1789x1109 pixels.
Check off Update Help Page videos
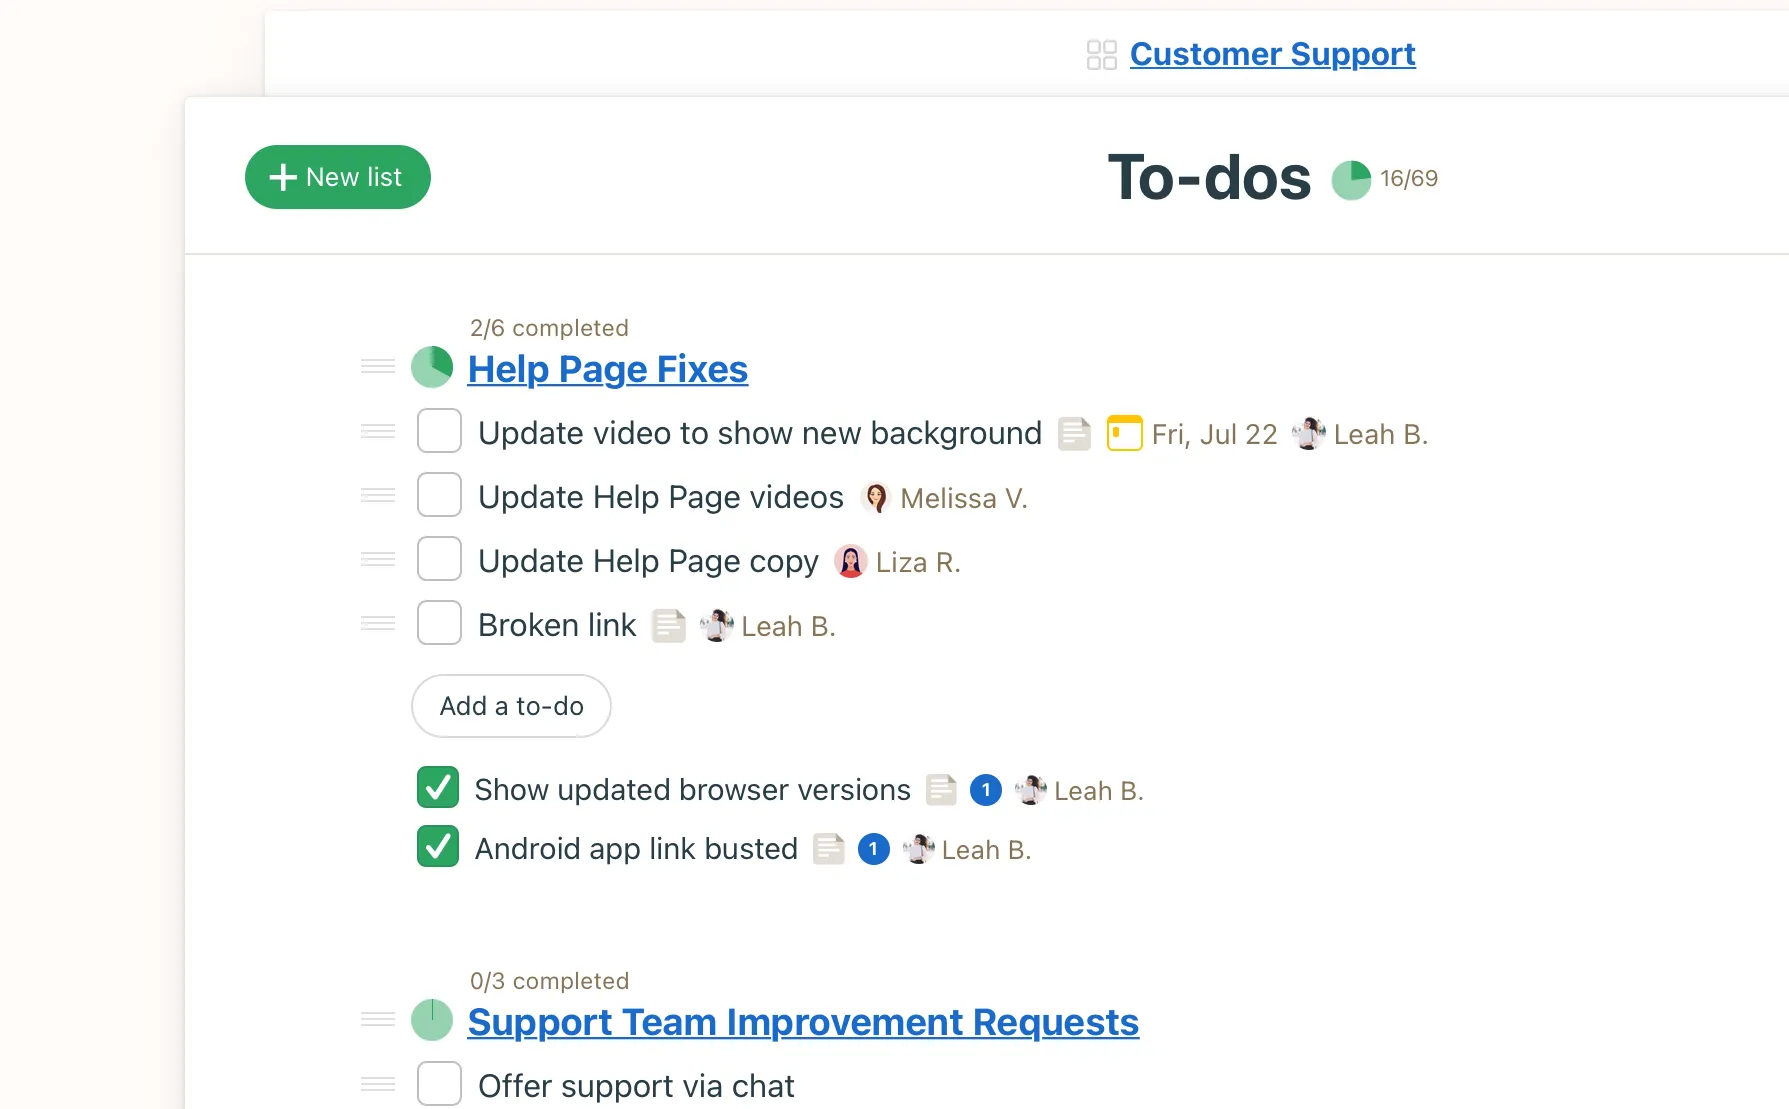tap(438, 495)
